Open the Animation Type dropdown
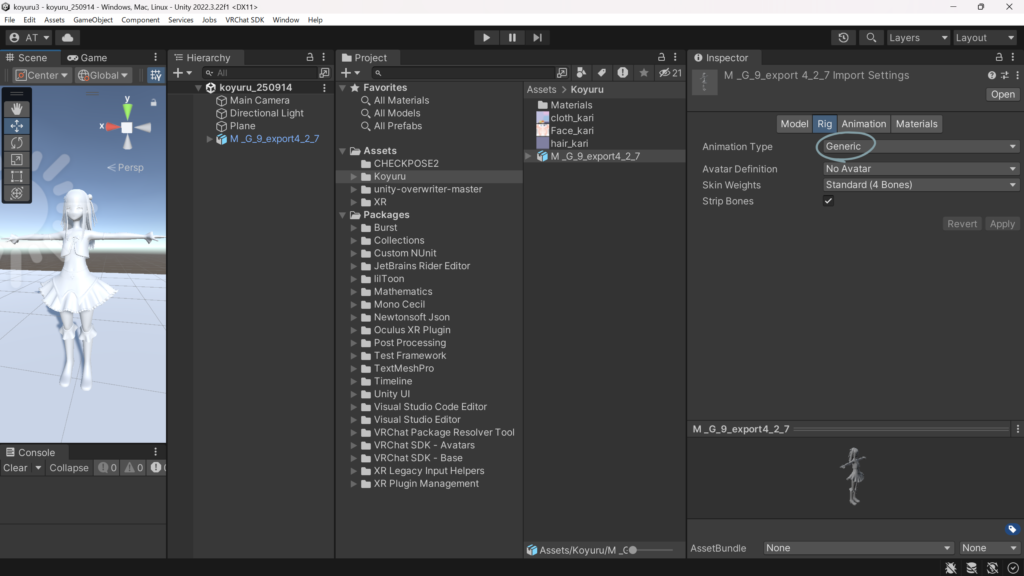 (919, 147)
